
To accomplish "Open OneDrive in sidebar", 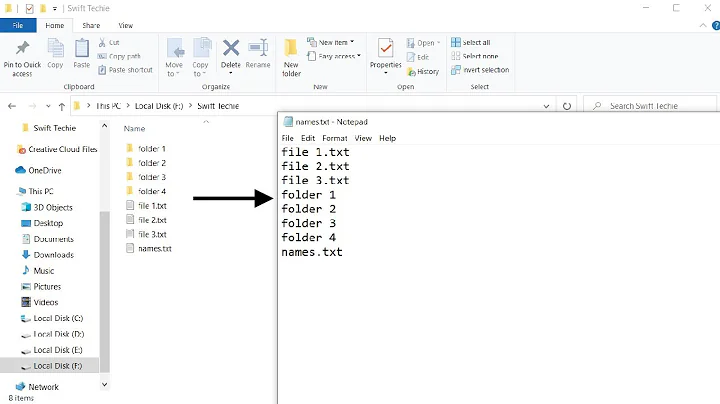I will [39, 170].
